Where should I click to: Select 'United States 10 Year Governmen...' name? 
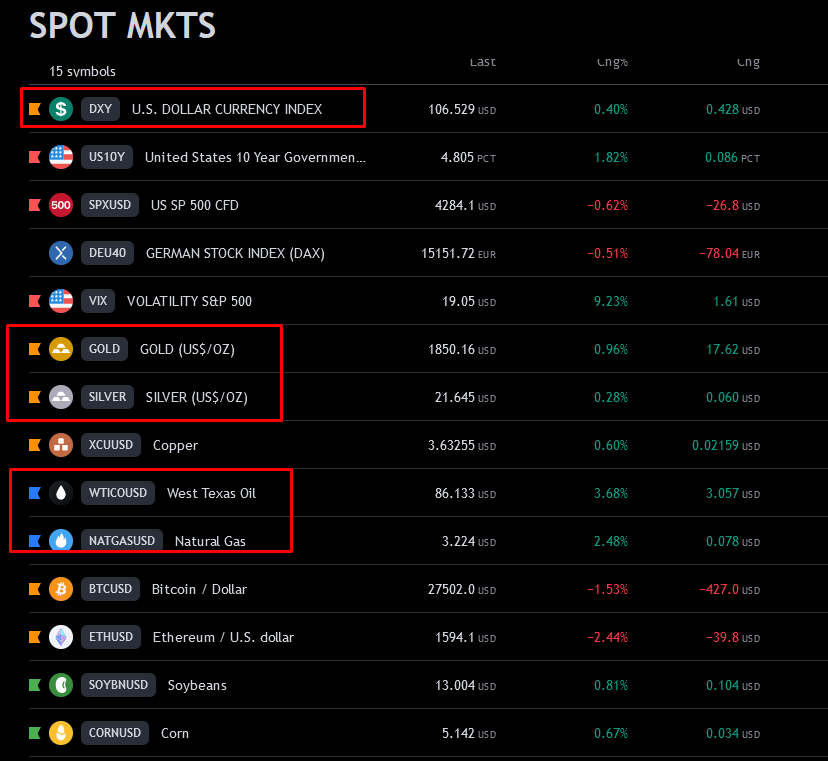(x=255, y=157)
